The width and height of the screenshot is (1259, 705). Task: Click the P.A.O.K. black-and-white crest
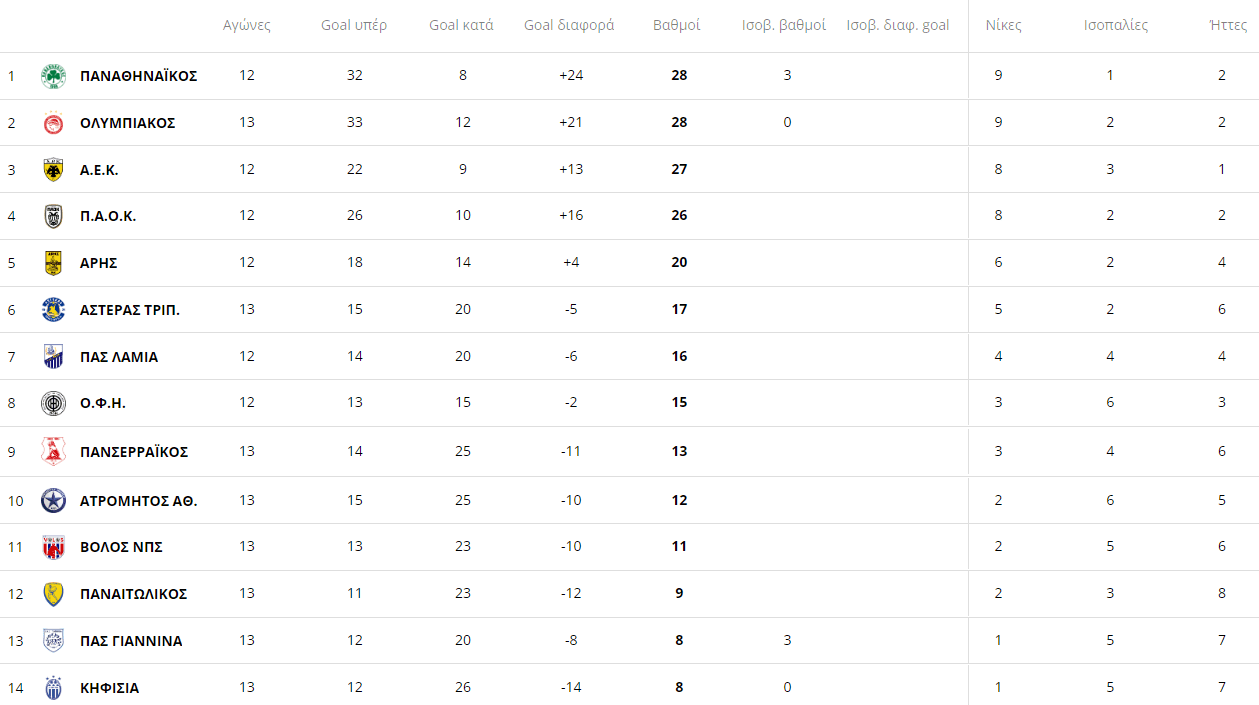53,216
